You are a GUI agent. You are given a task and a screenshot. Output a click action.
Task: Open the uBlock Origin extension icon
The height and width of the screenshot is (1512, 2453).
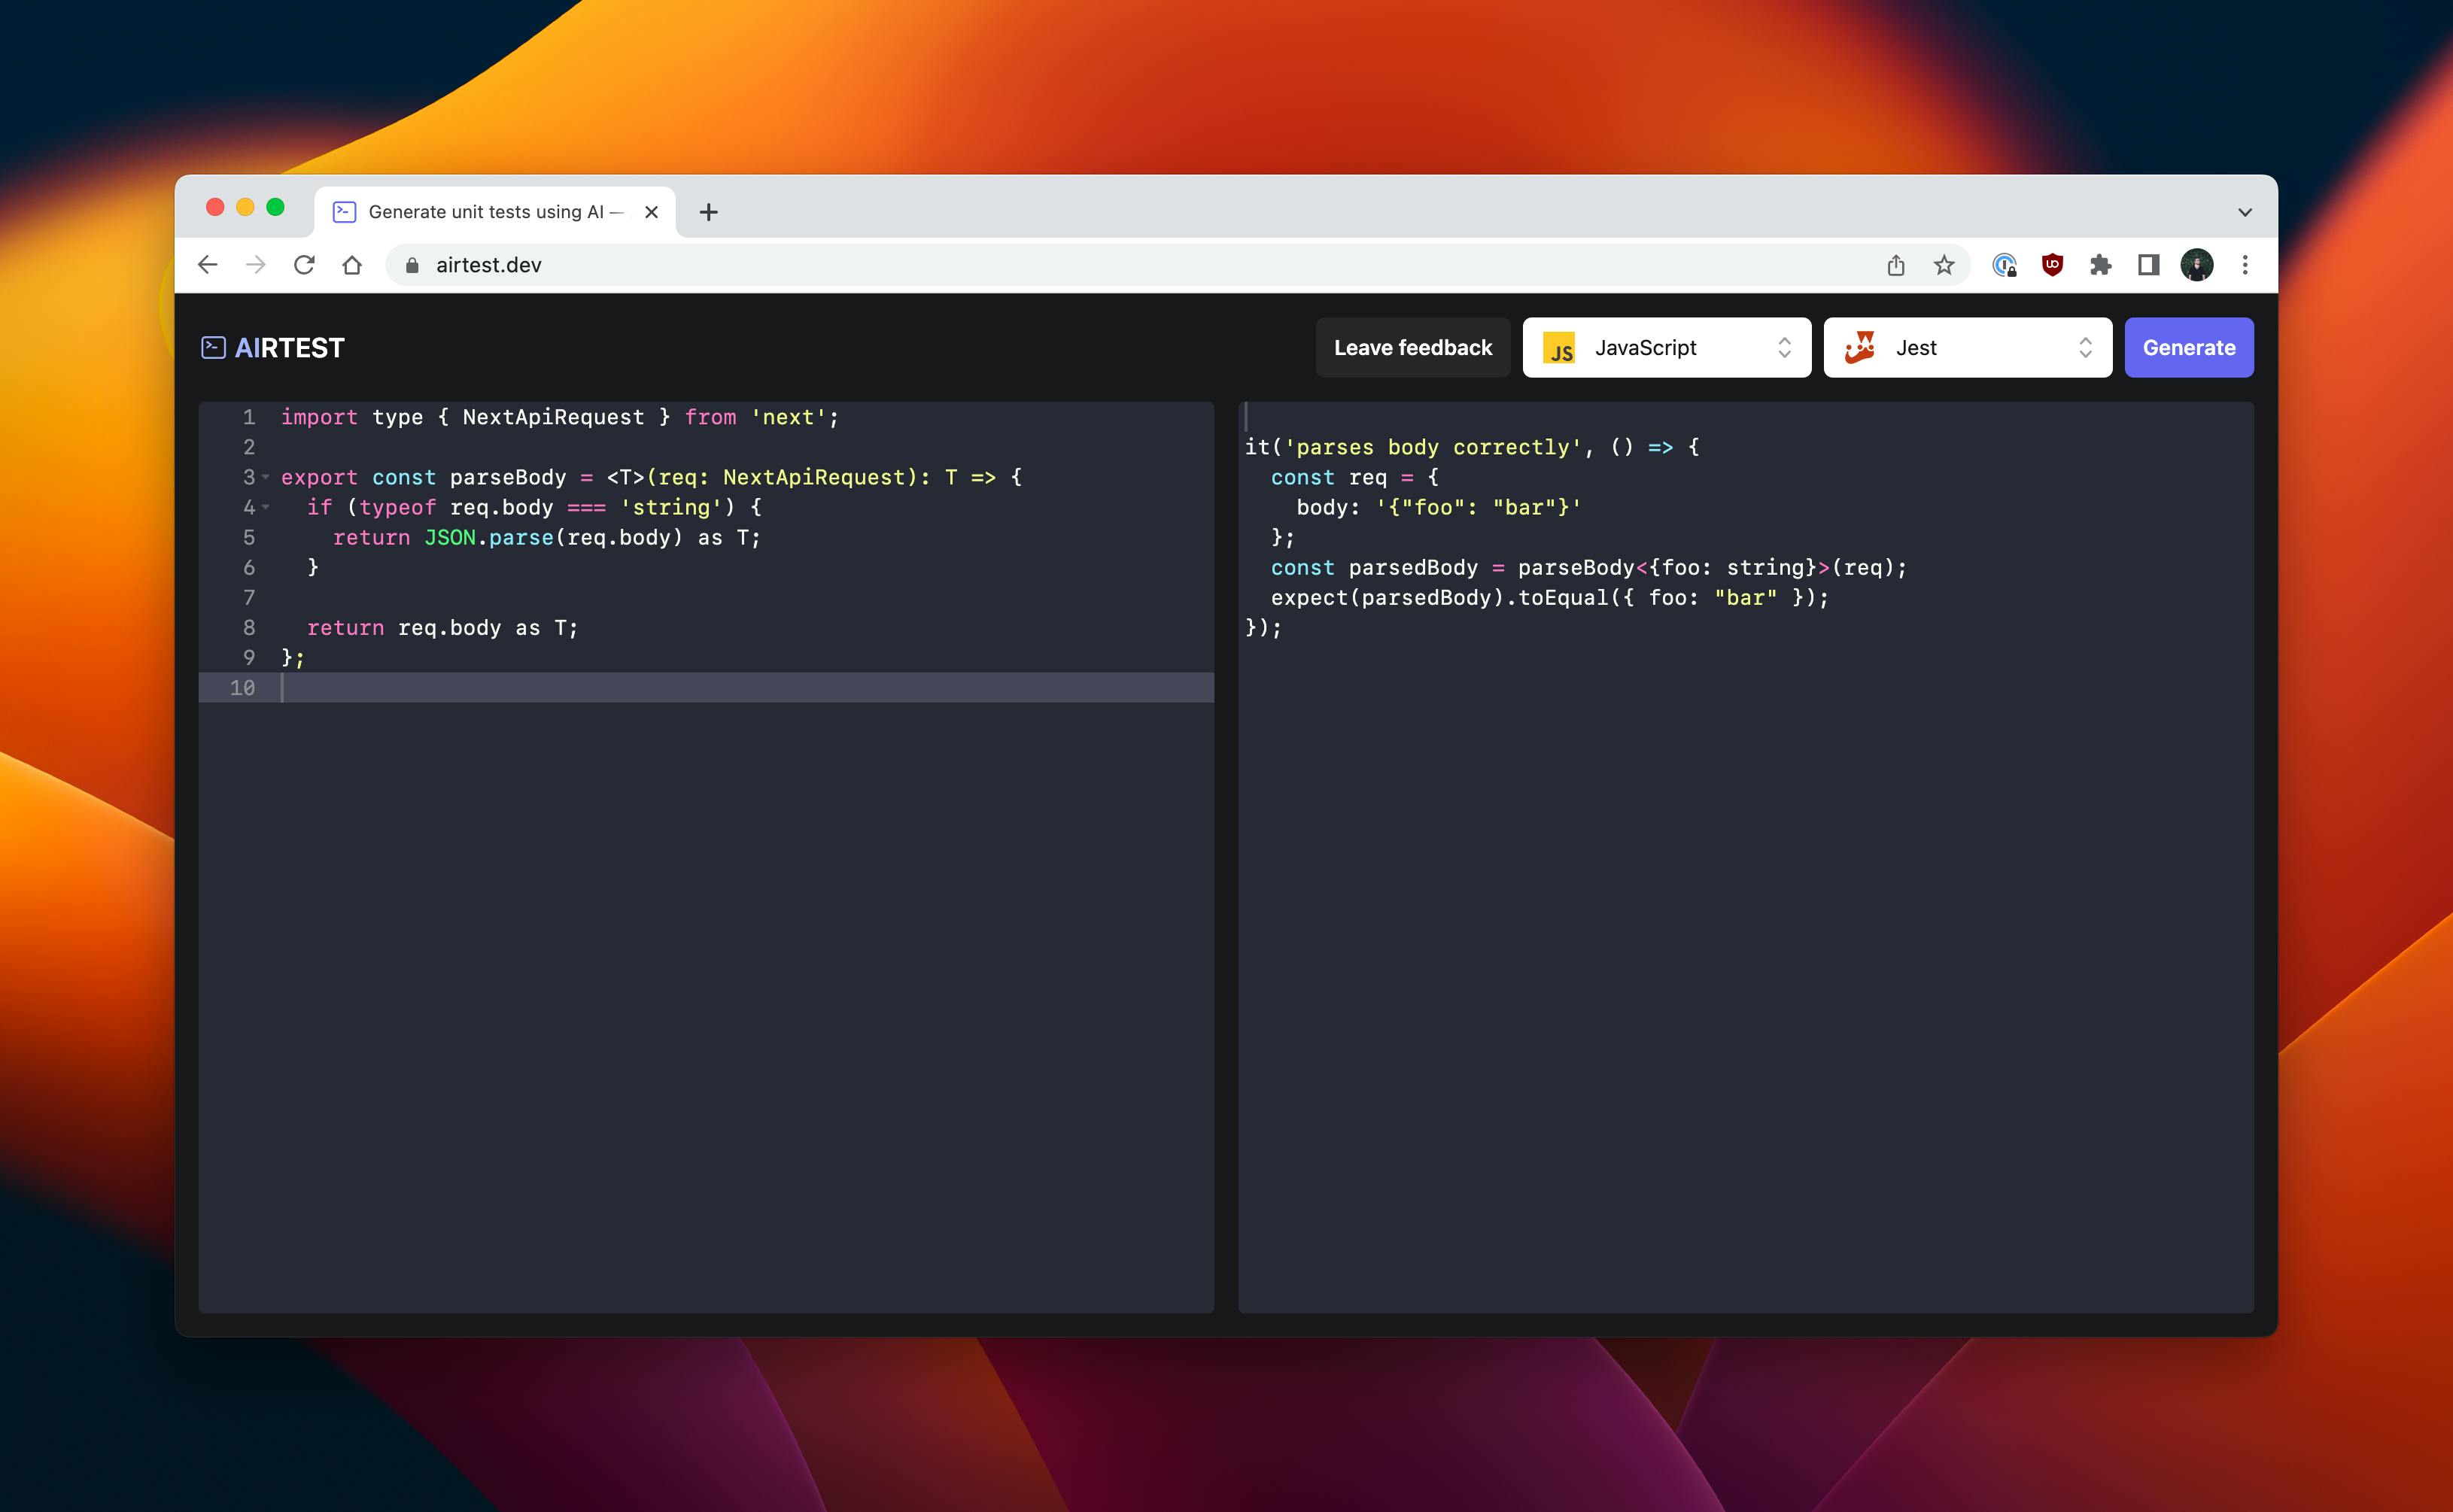point(2052,265)
